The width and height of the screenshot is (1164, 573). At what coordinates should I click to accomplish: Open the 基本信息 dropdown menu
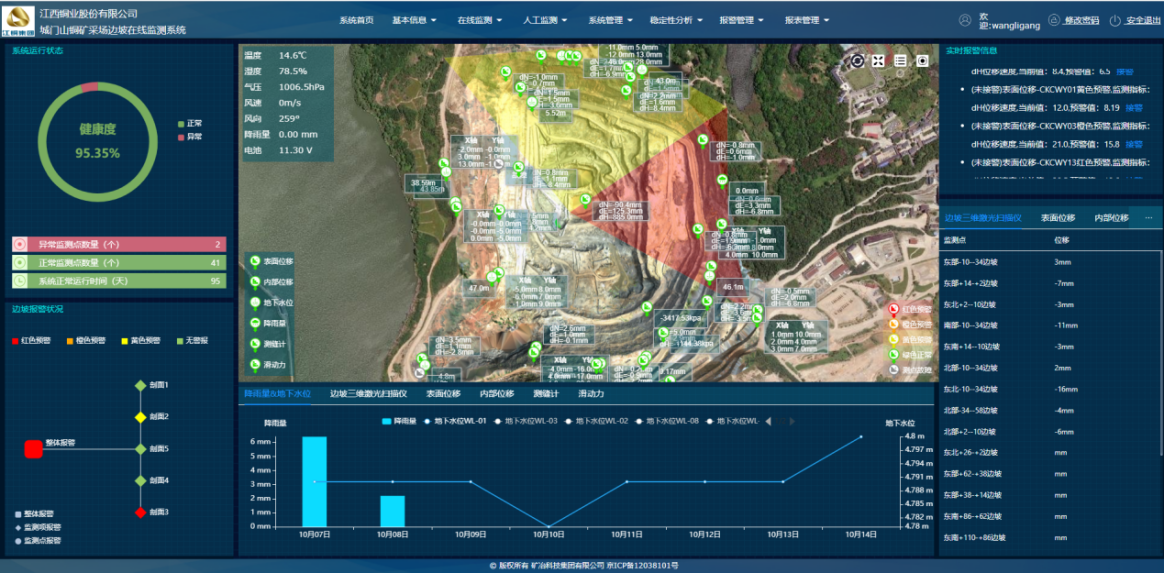pyautogui.click(x=414, y=20)
